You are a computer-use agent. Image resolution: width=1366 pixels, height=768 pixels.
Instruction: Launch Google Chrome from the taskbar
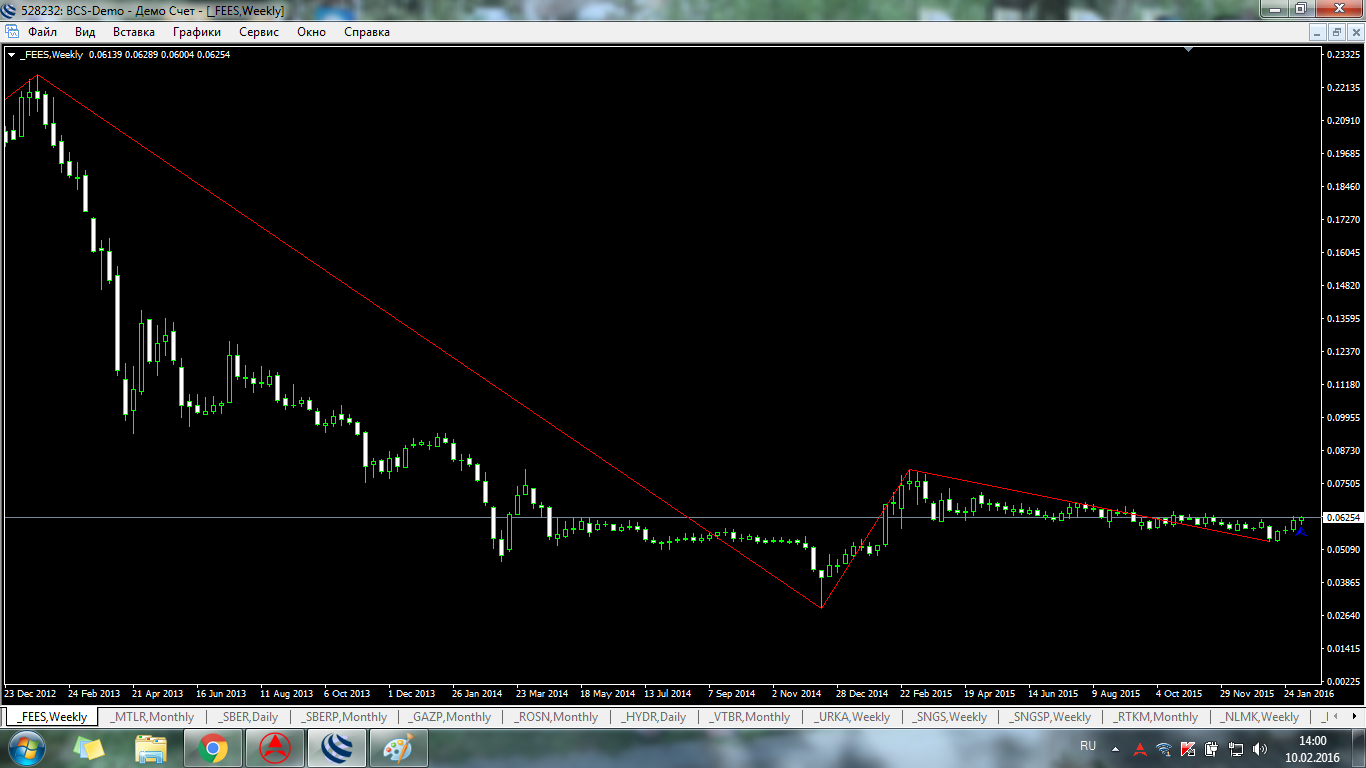pos(212,748)
